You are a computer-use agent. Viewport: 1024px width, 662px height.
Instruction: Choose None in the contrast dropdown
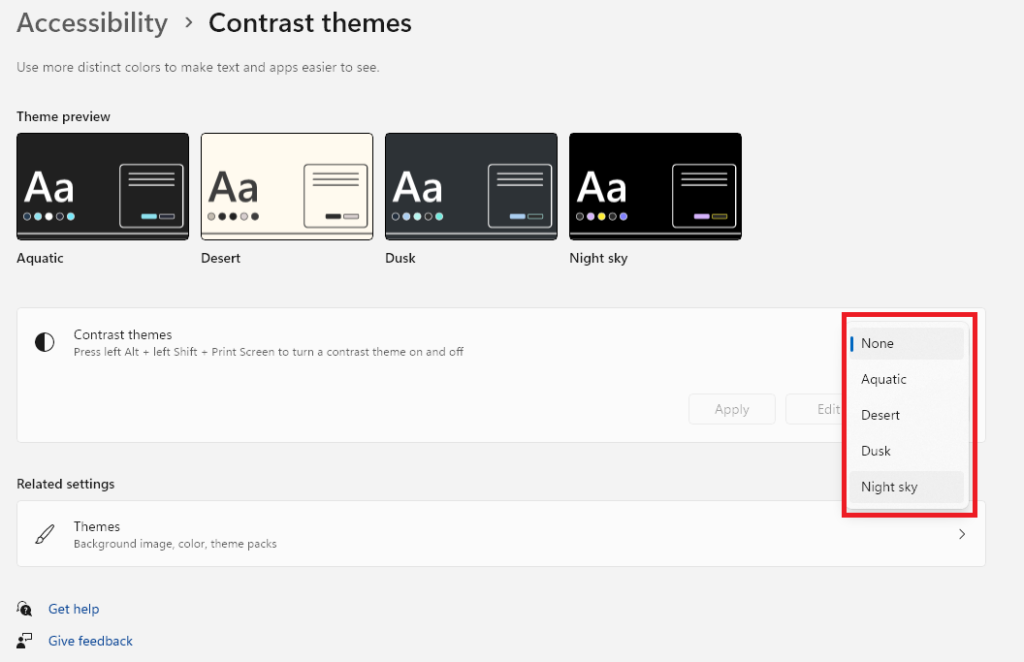906,343
